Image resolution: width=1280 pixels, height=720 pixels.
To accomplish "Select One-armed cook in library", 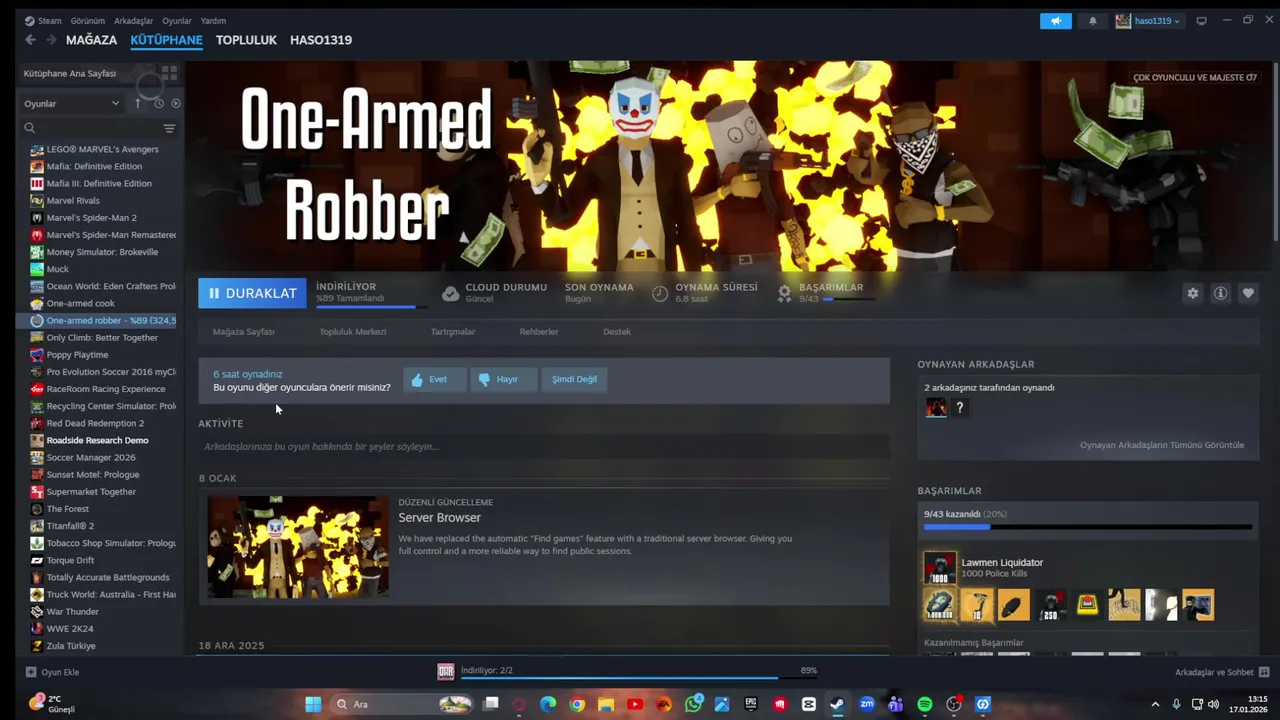I will 80,303.
